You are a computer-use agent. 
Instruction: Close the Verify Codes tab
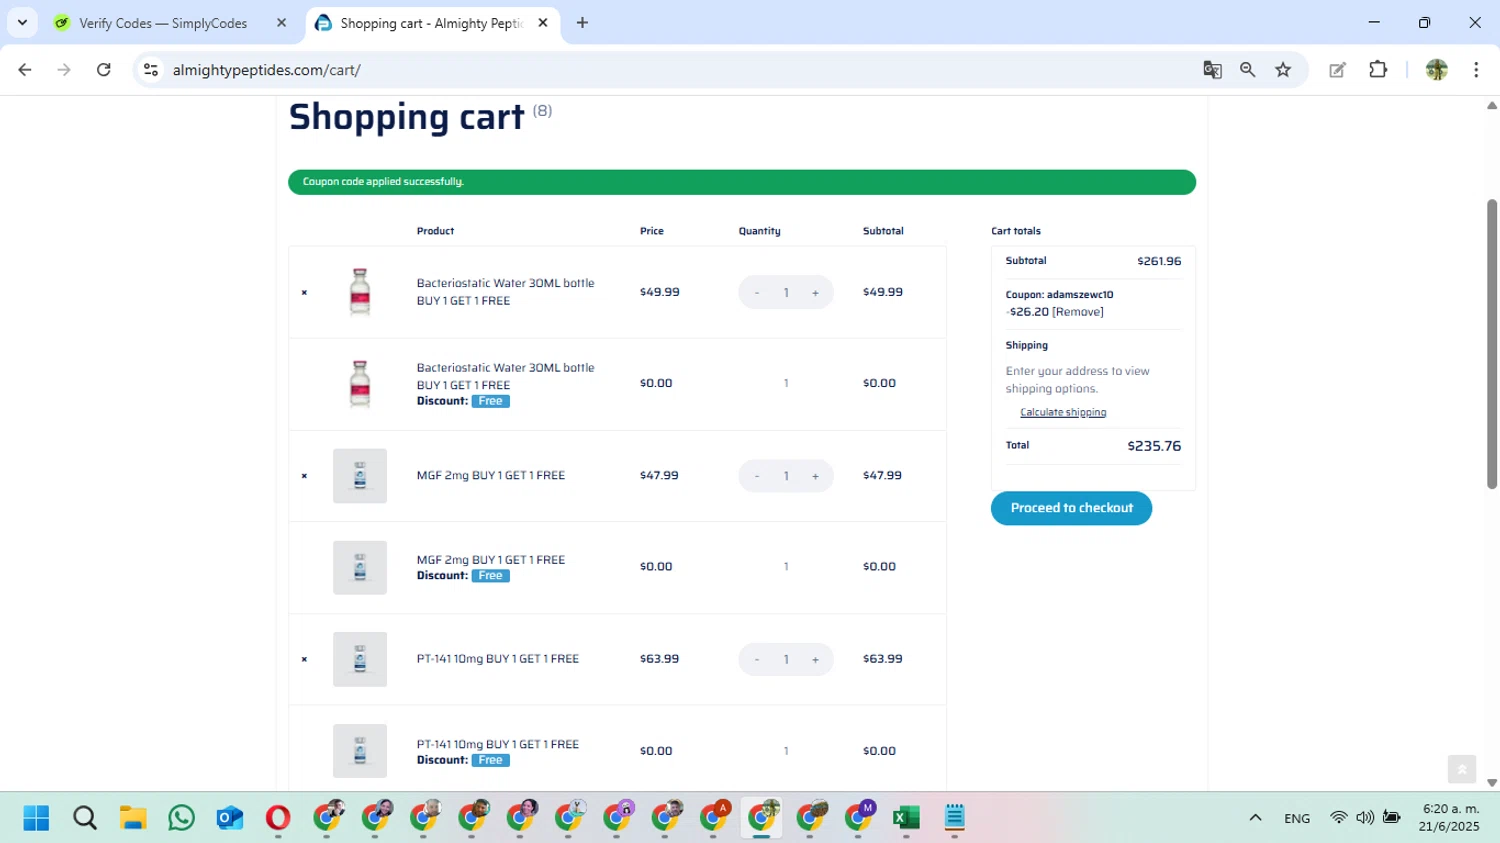[281, 23]
